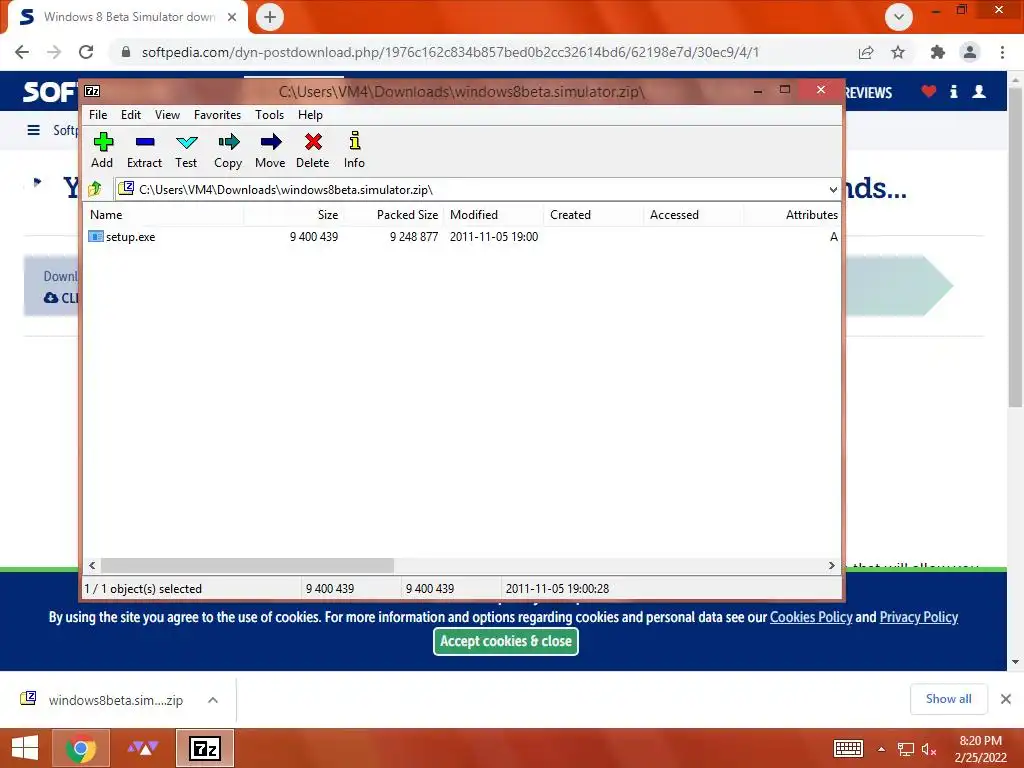Click the Softpedia user account icon
1024x768 pixels.
[x=979, y=91]
